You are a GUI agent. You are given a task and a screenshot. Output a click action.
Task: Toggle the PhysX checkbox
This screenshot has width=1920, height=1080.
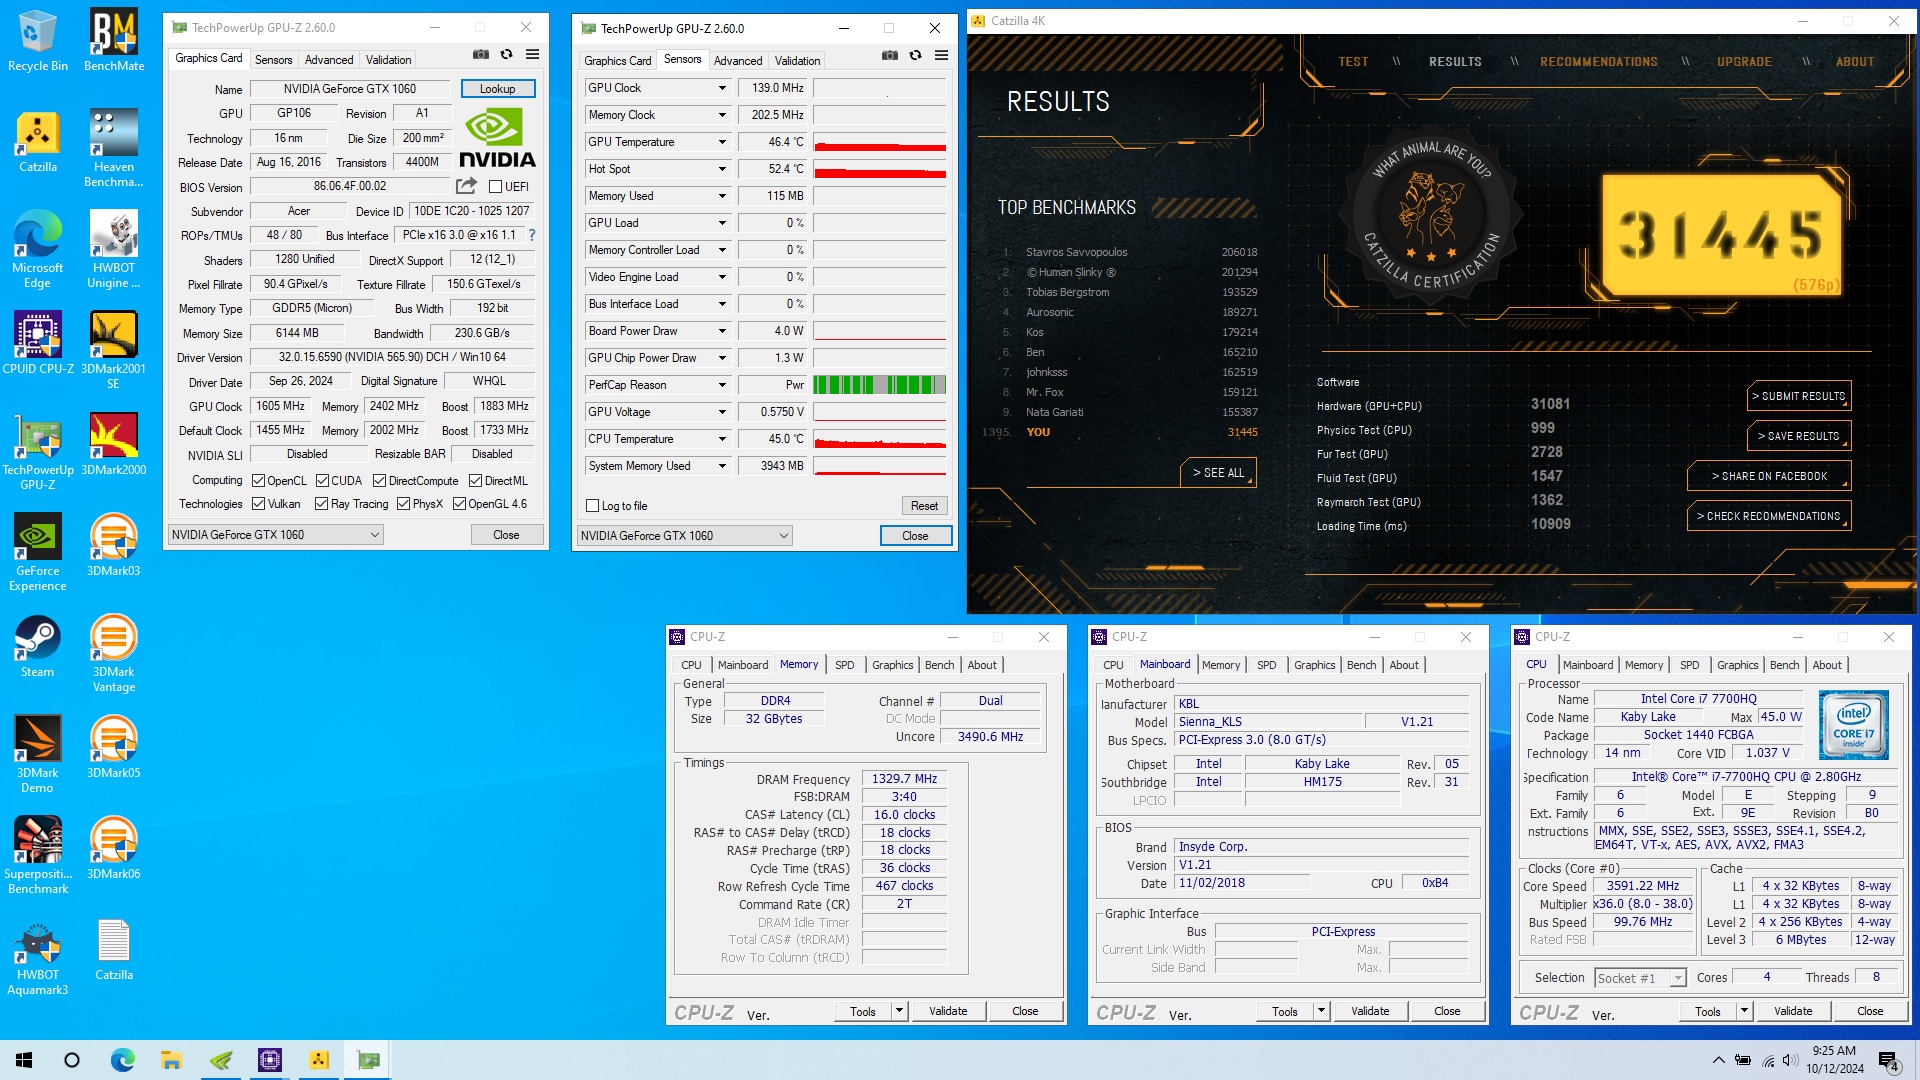coord(403,504)
